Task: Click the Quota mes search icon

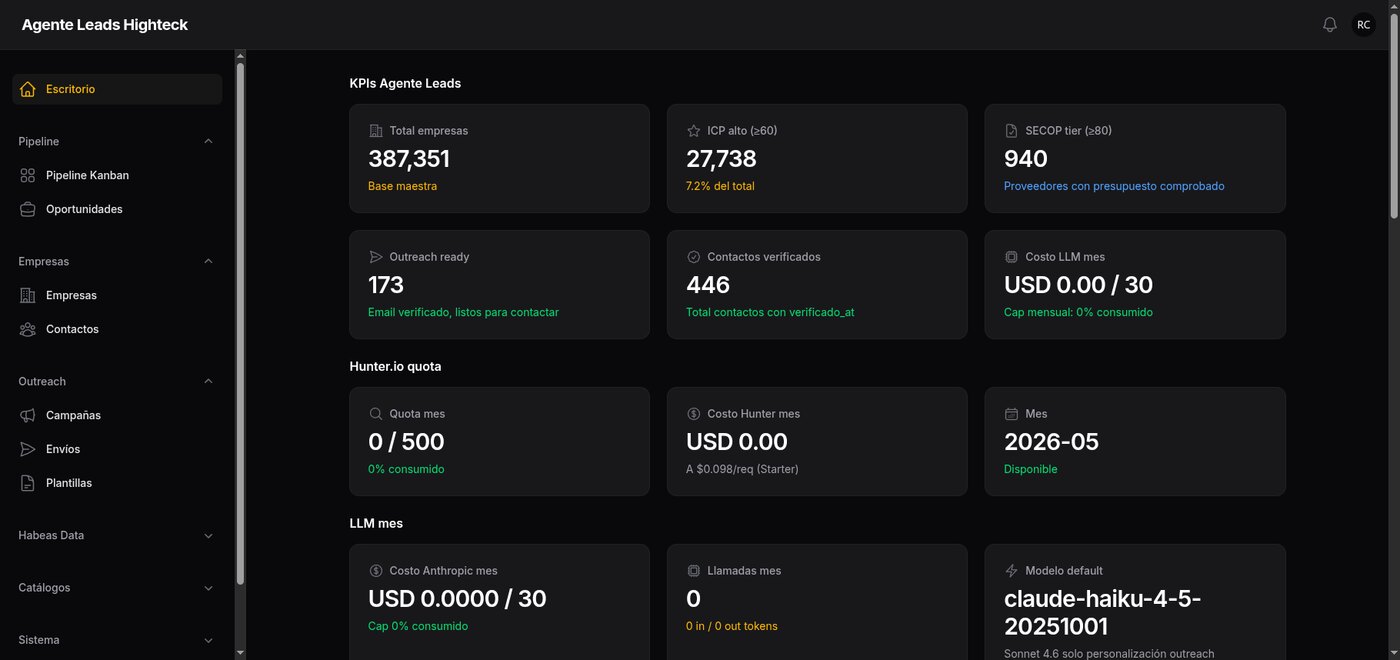Action: 376,414
